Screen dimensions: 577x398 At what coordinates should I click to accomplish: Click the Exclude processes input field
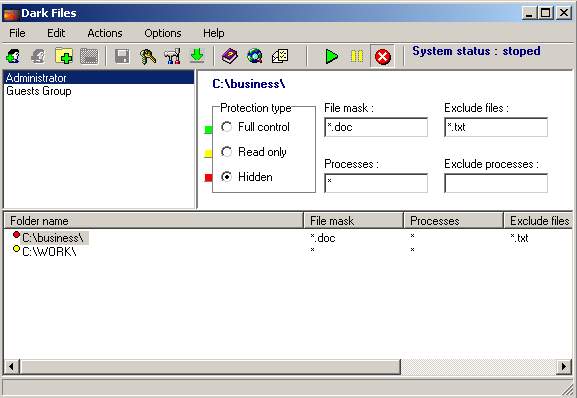tap(496, 183)
